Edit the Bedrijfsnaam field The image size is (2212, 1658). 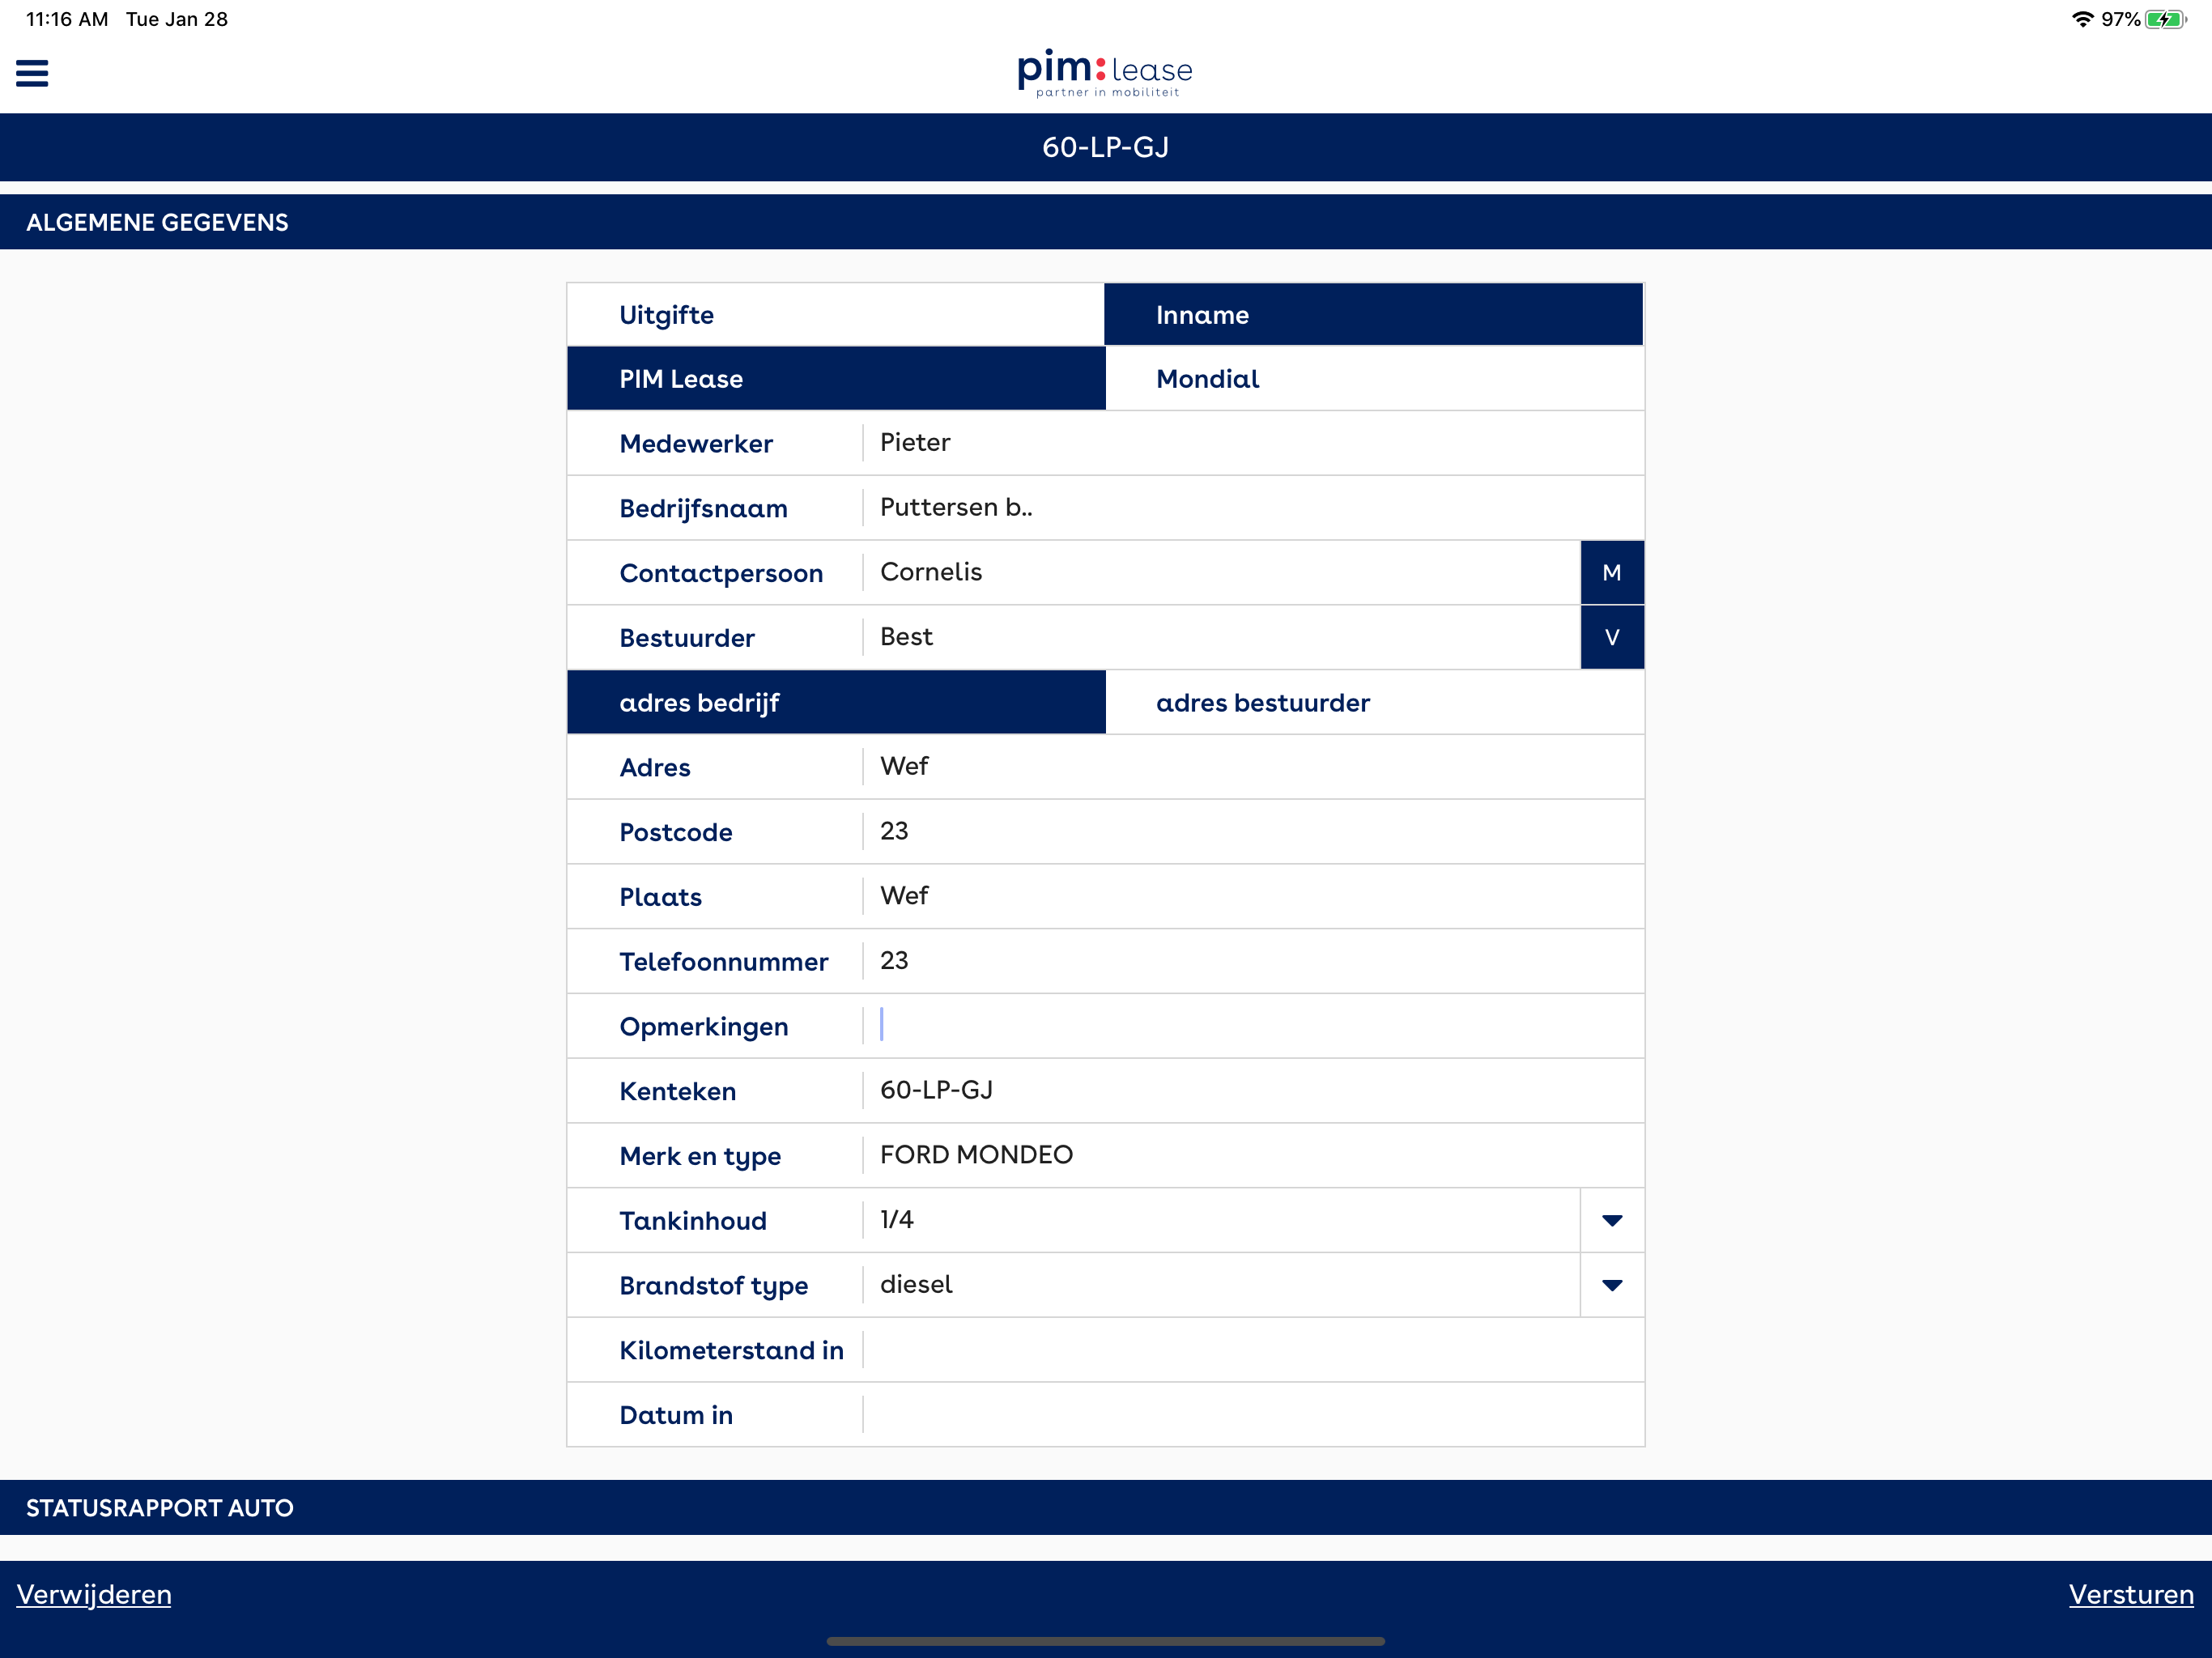pos(1253,508)
